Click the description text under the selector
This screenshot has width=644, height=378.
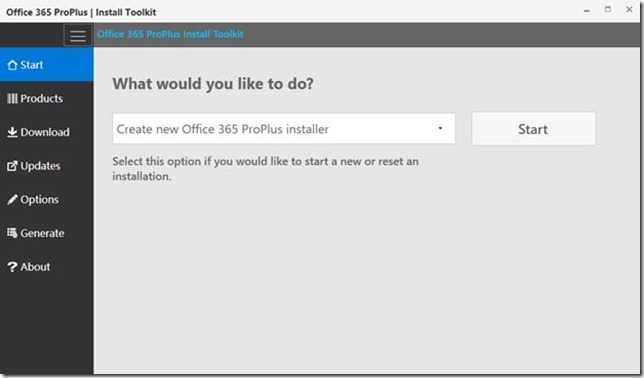(265, 169)
